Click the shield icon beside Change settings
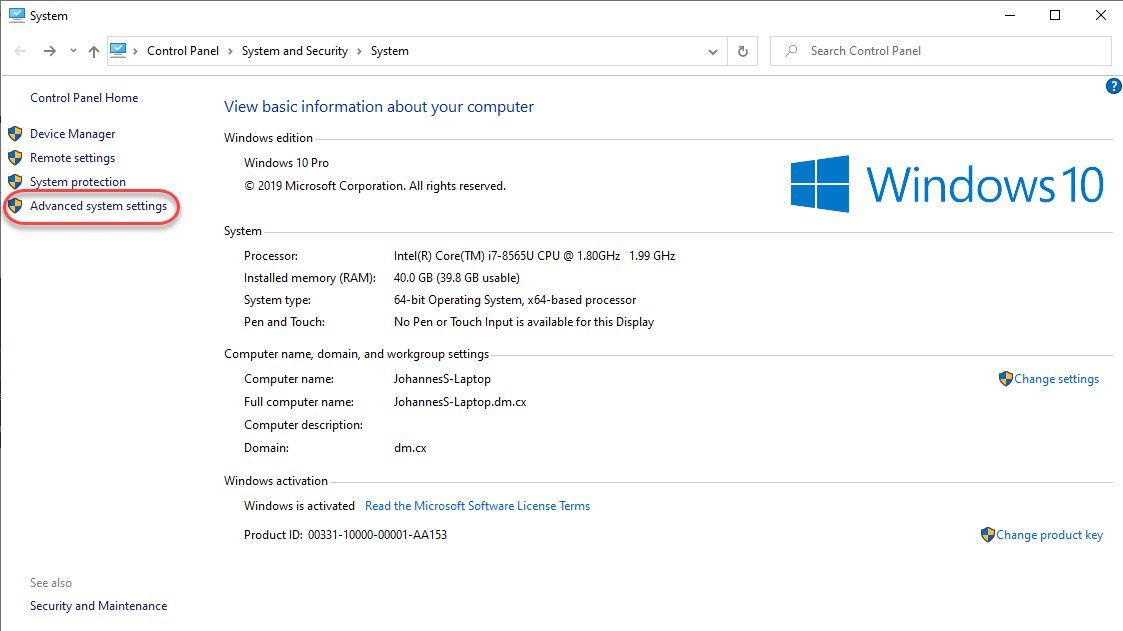The height and width of the screenshot is (631, 1123). click(1006, 379)
